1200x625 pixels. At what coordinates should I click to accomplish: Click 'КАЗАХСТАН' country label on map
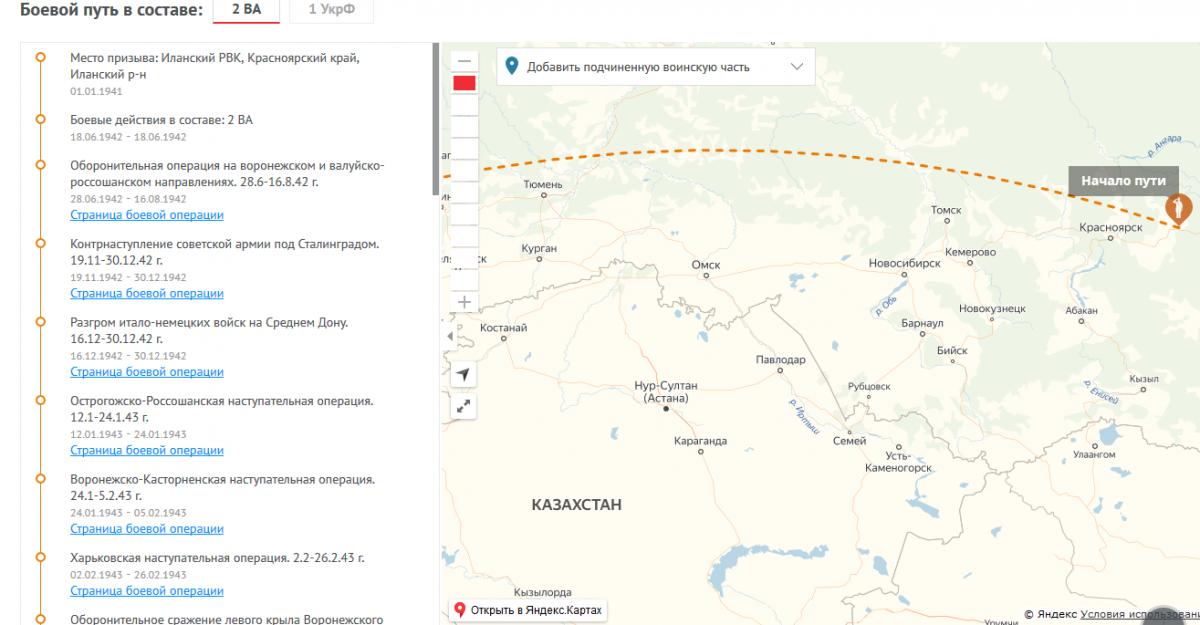576,505
